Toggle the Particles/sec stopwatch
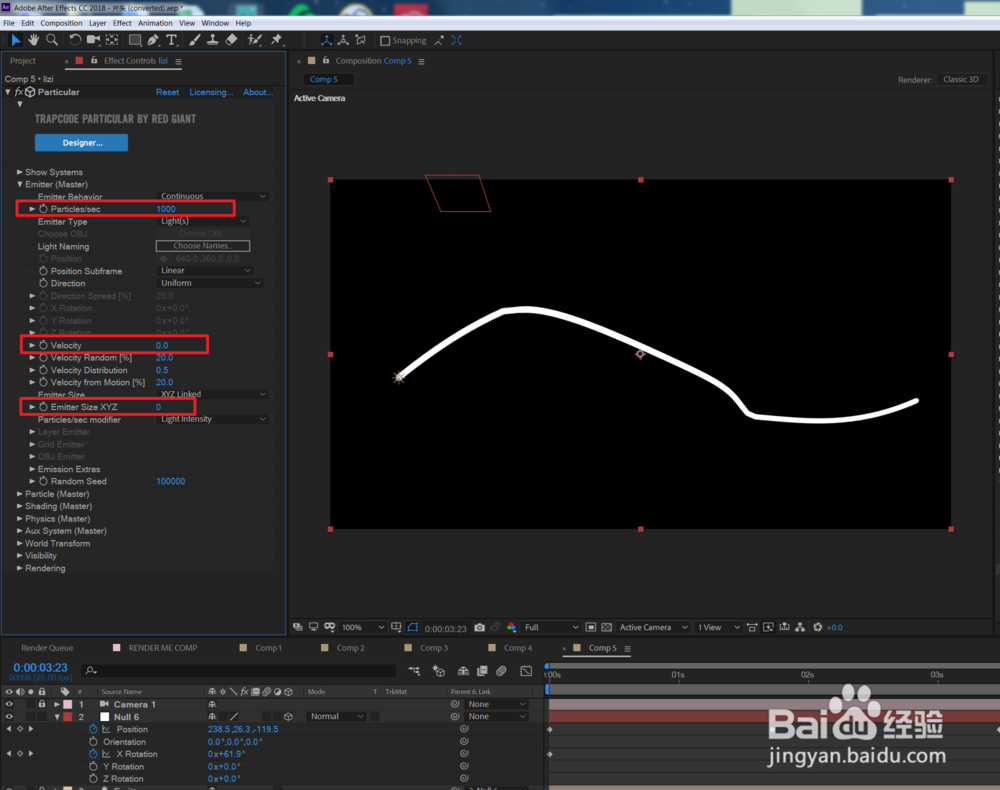 click(x=43, y=209)
